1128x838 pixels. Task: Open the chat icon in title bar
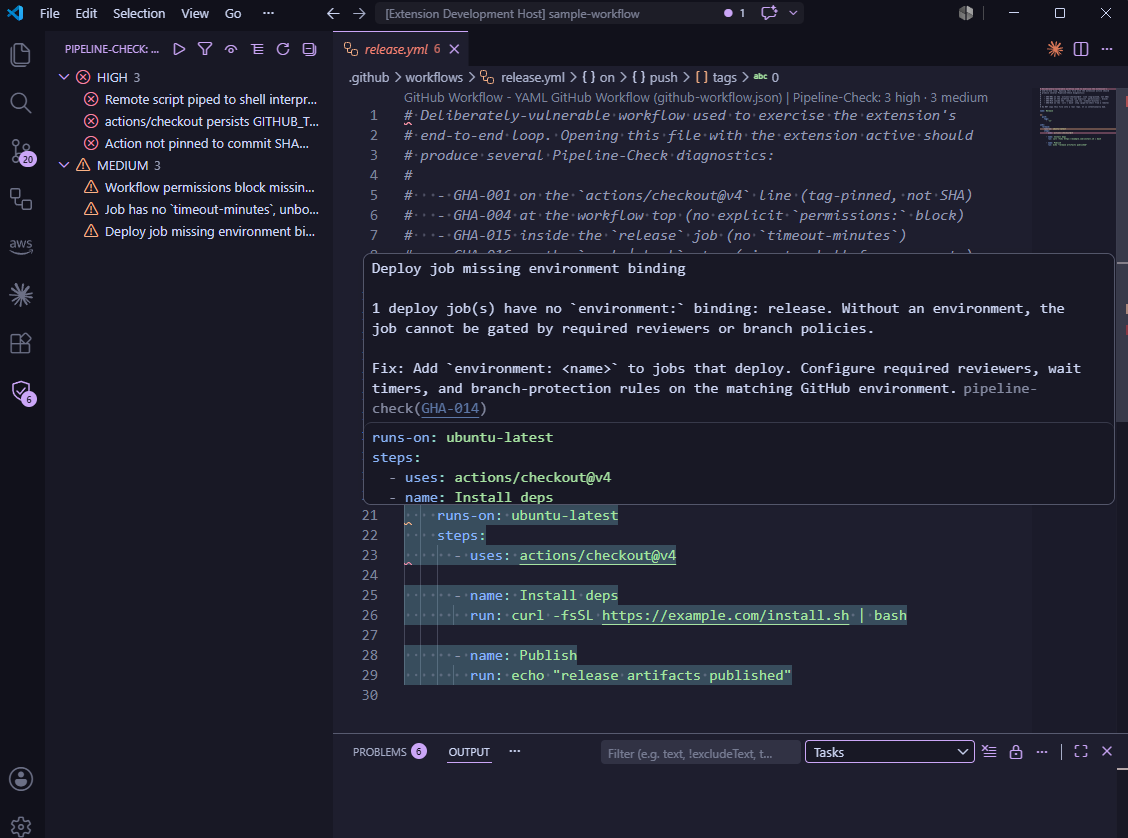[769, 13]
